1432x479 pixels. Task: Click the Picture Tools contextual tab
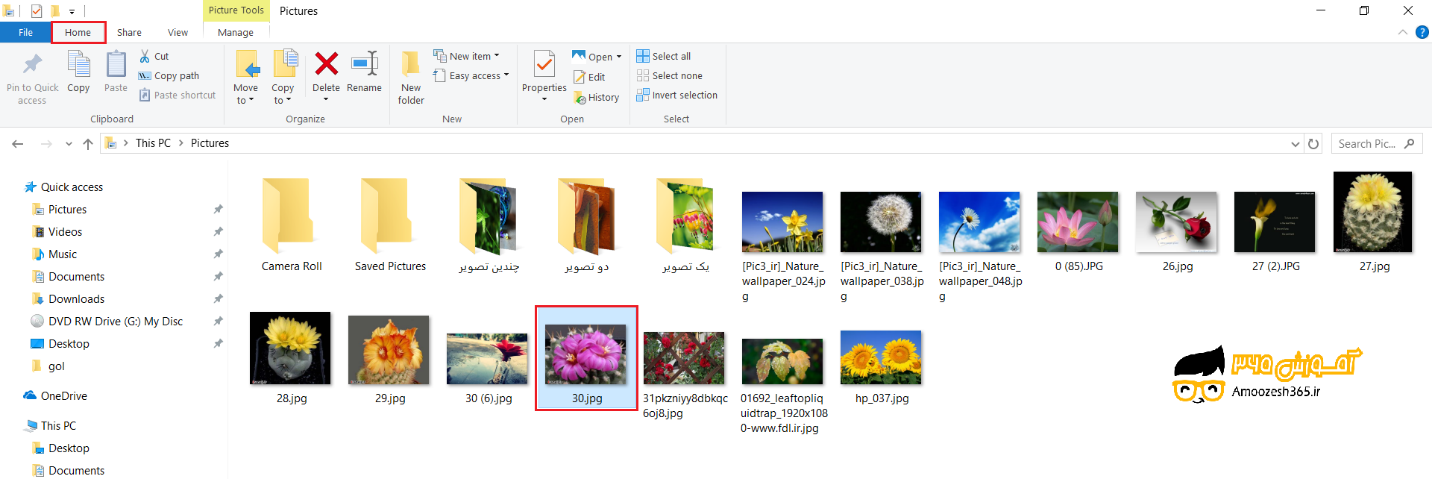click(x=236, y=11)
